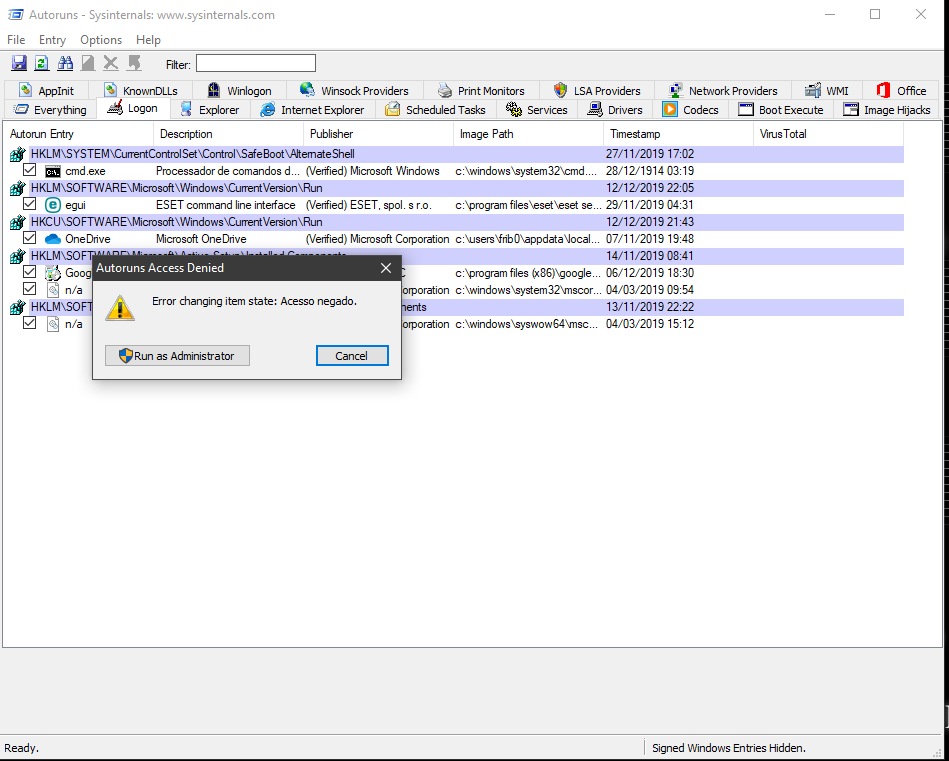Click the Delete X toolbar icon
The height and width of the screenshot is (761, 949).
click(111, 62)
